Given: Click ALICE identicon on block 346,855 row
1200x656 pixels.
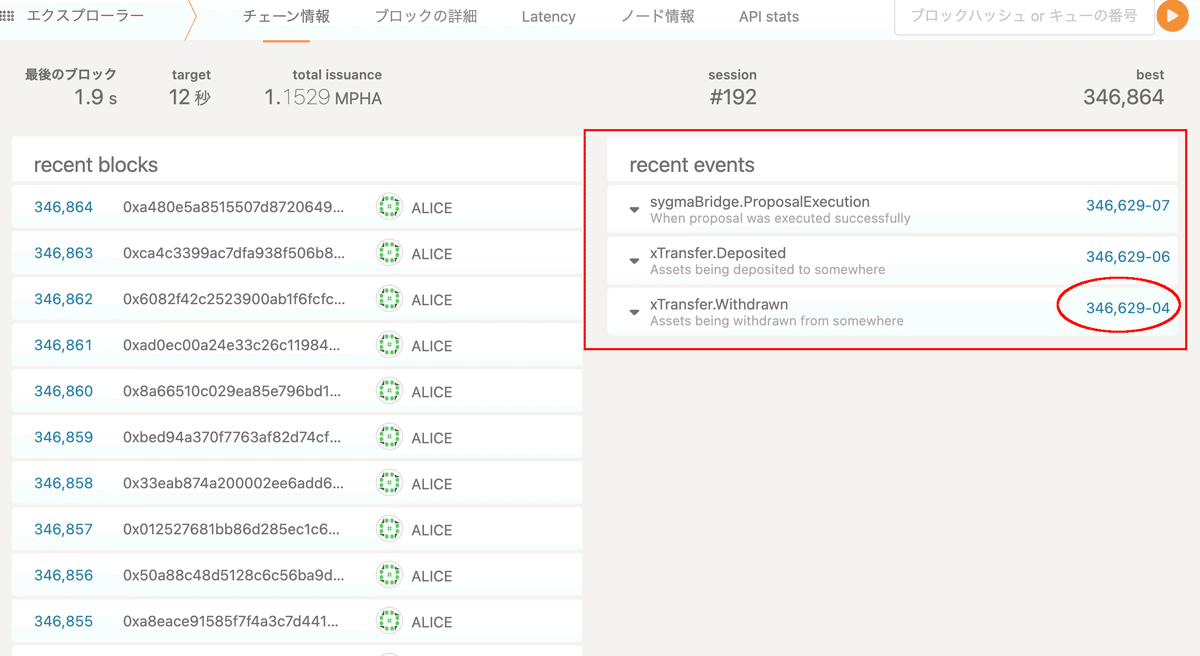Looking at the screenshot, I should pos(388,621).
